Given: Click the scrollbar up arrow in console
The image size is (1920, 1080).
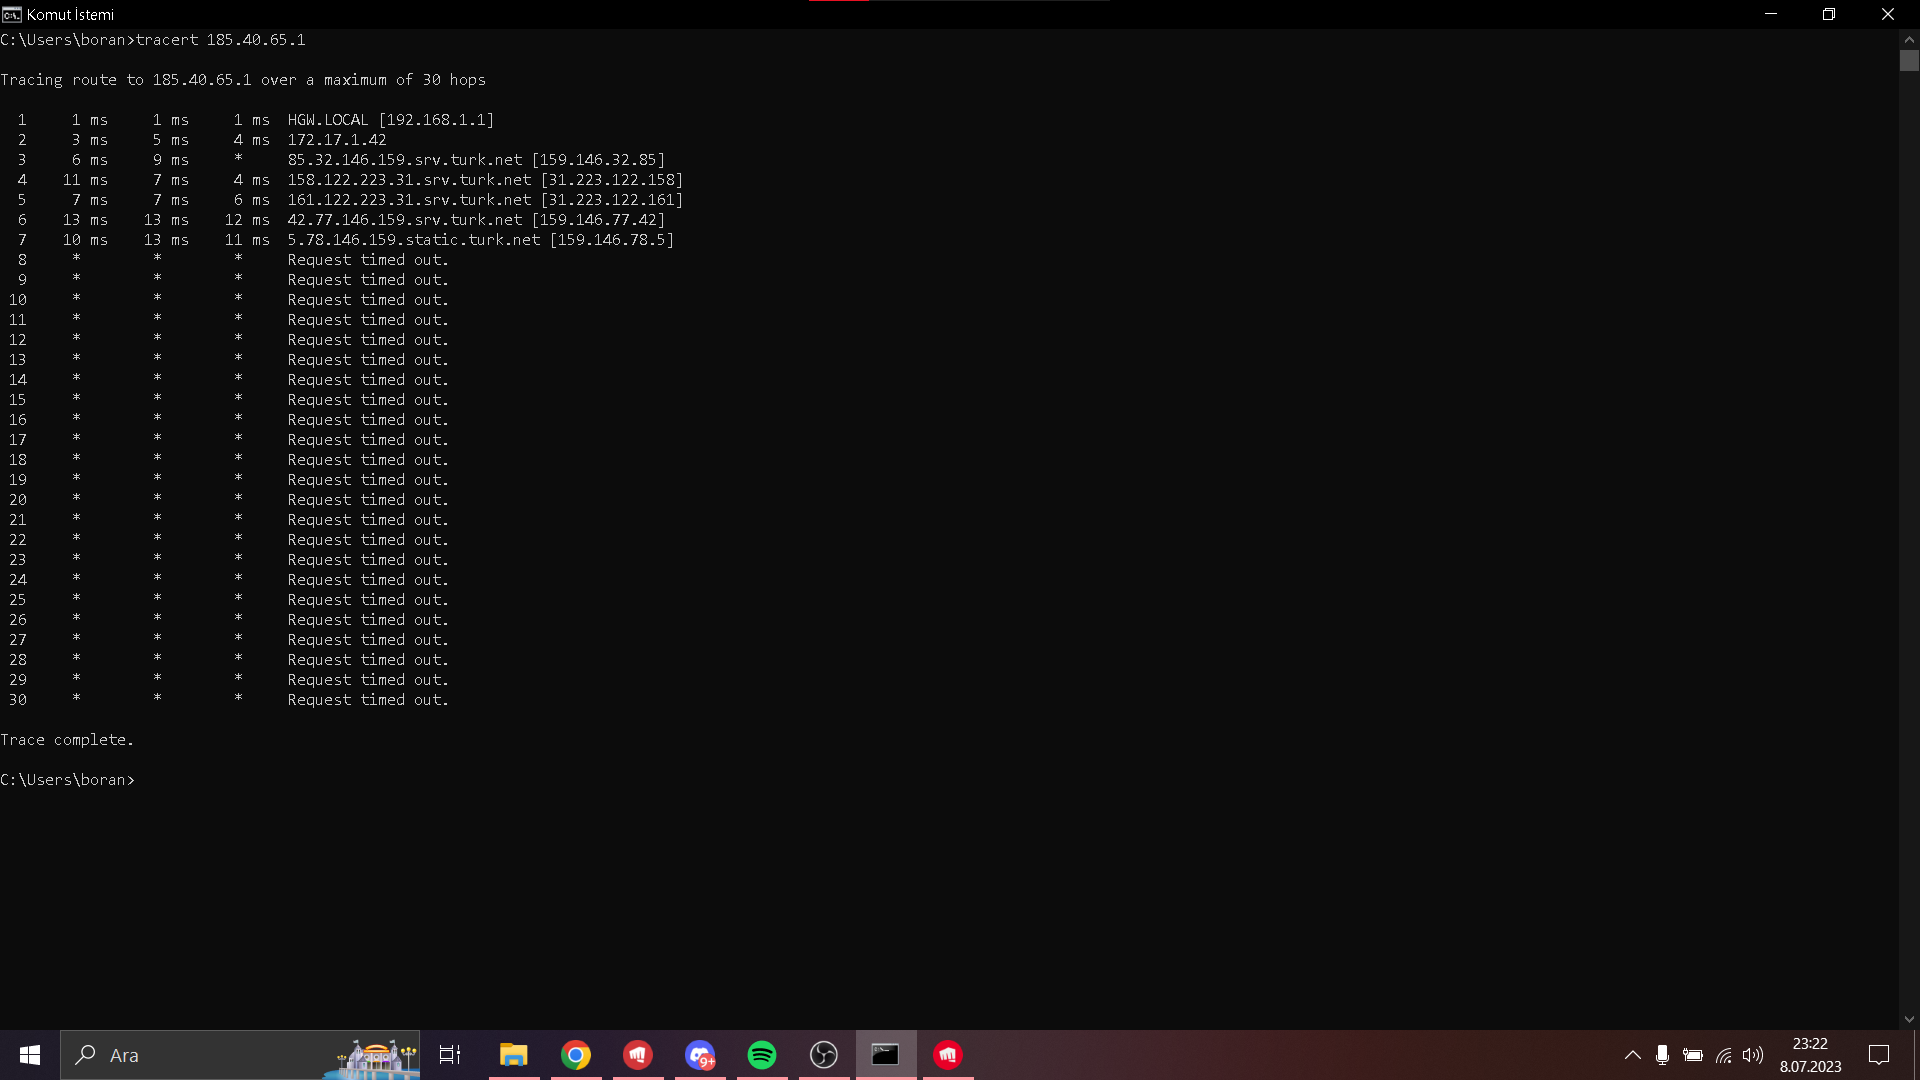Looking at the screenshot, I should 1909,39.
